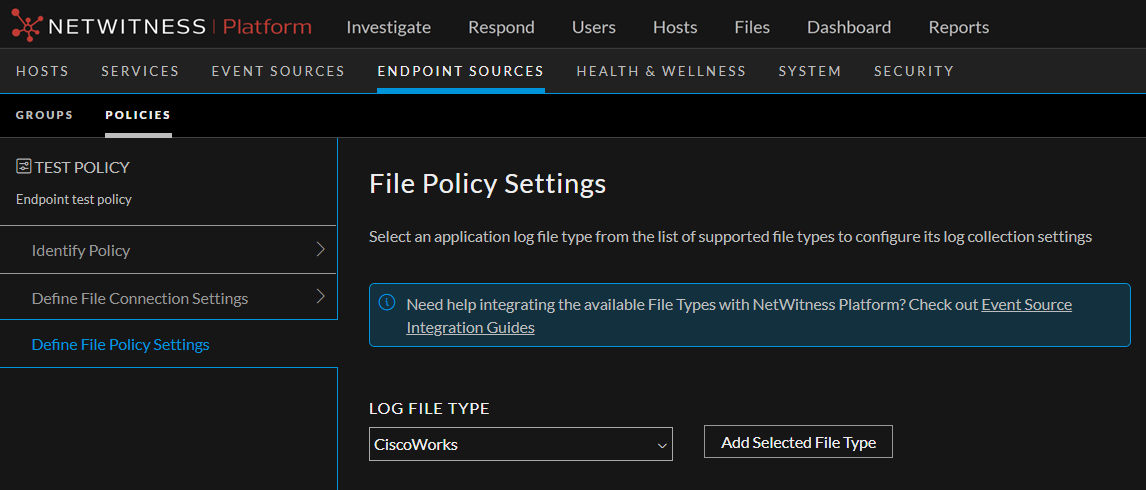Click the 'Select an application log file type' instruction
Image resolution: width=1146 pixels, height=490 pixels.
(x=730, y=237)
